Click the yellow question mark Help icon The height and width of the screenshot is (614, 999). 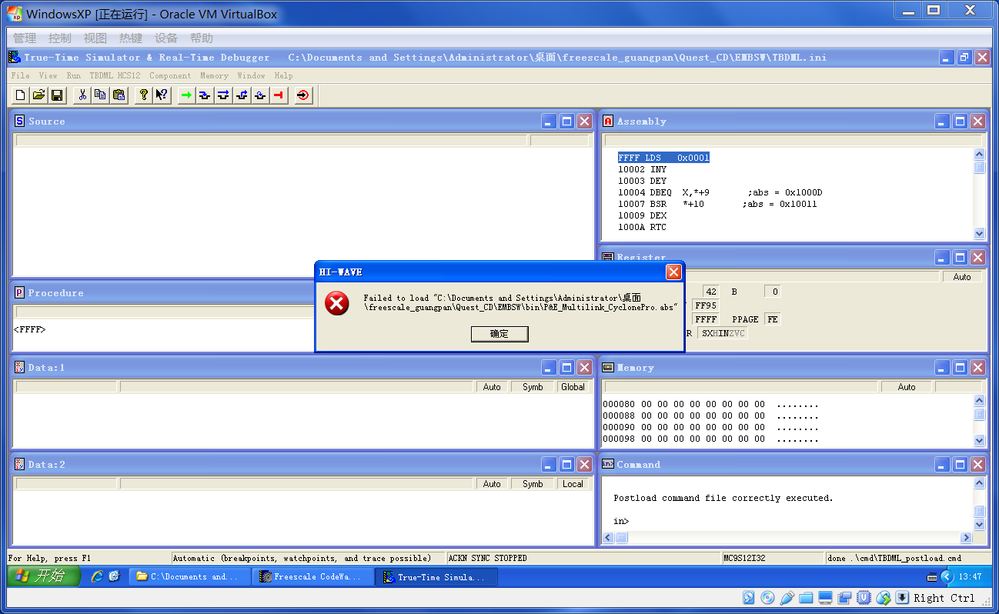coord(143,96)
